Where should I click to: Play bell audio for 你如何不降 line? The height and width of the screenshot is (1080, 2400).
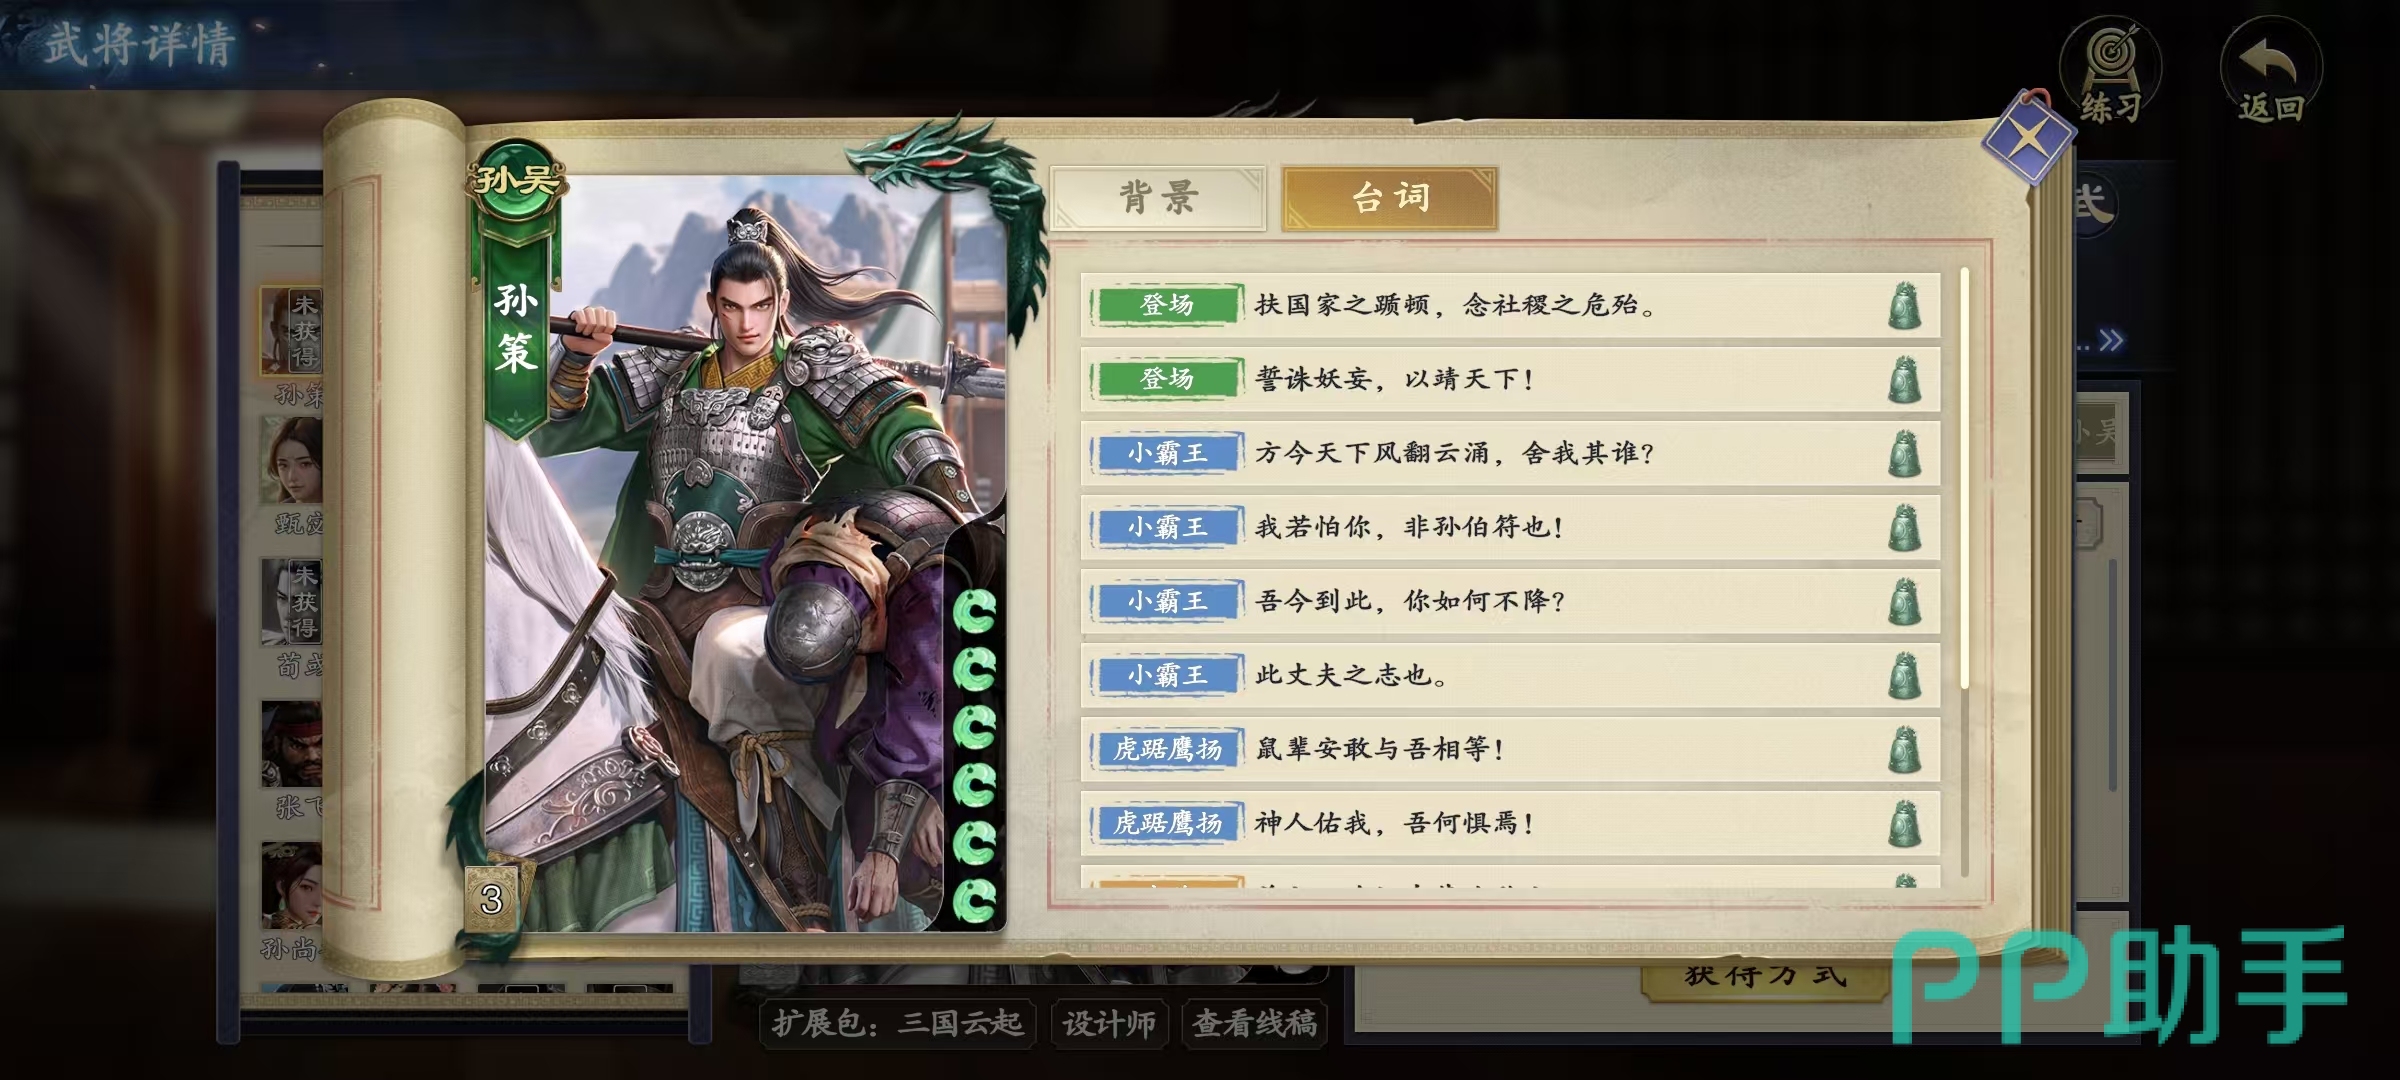[1904, 602]
